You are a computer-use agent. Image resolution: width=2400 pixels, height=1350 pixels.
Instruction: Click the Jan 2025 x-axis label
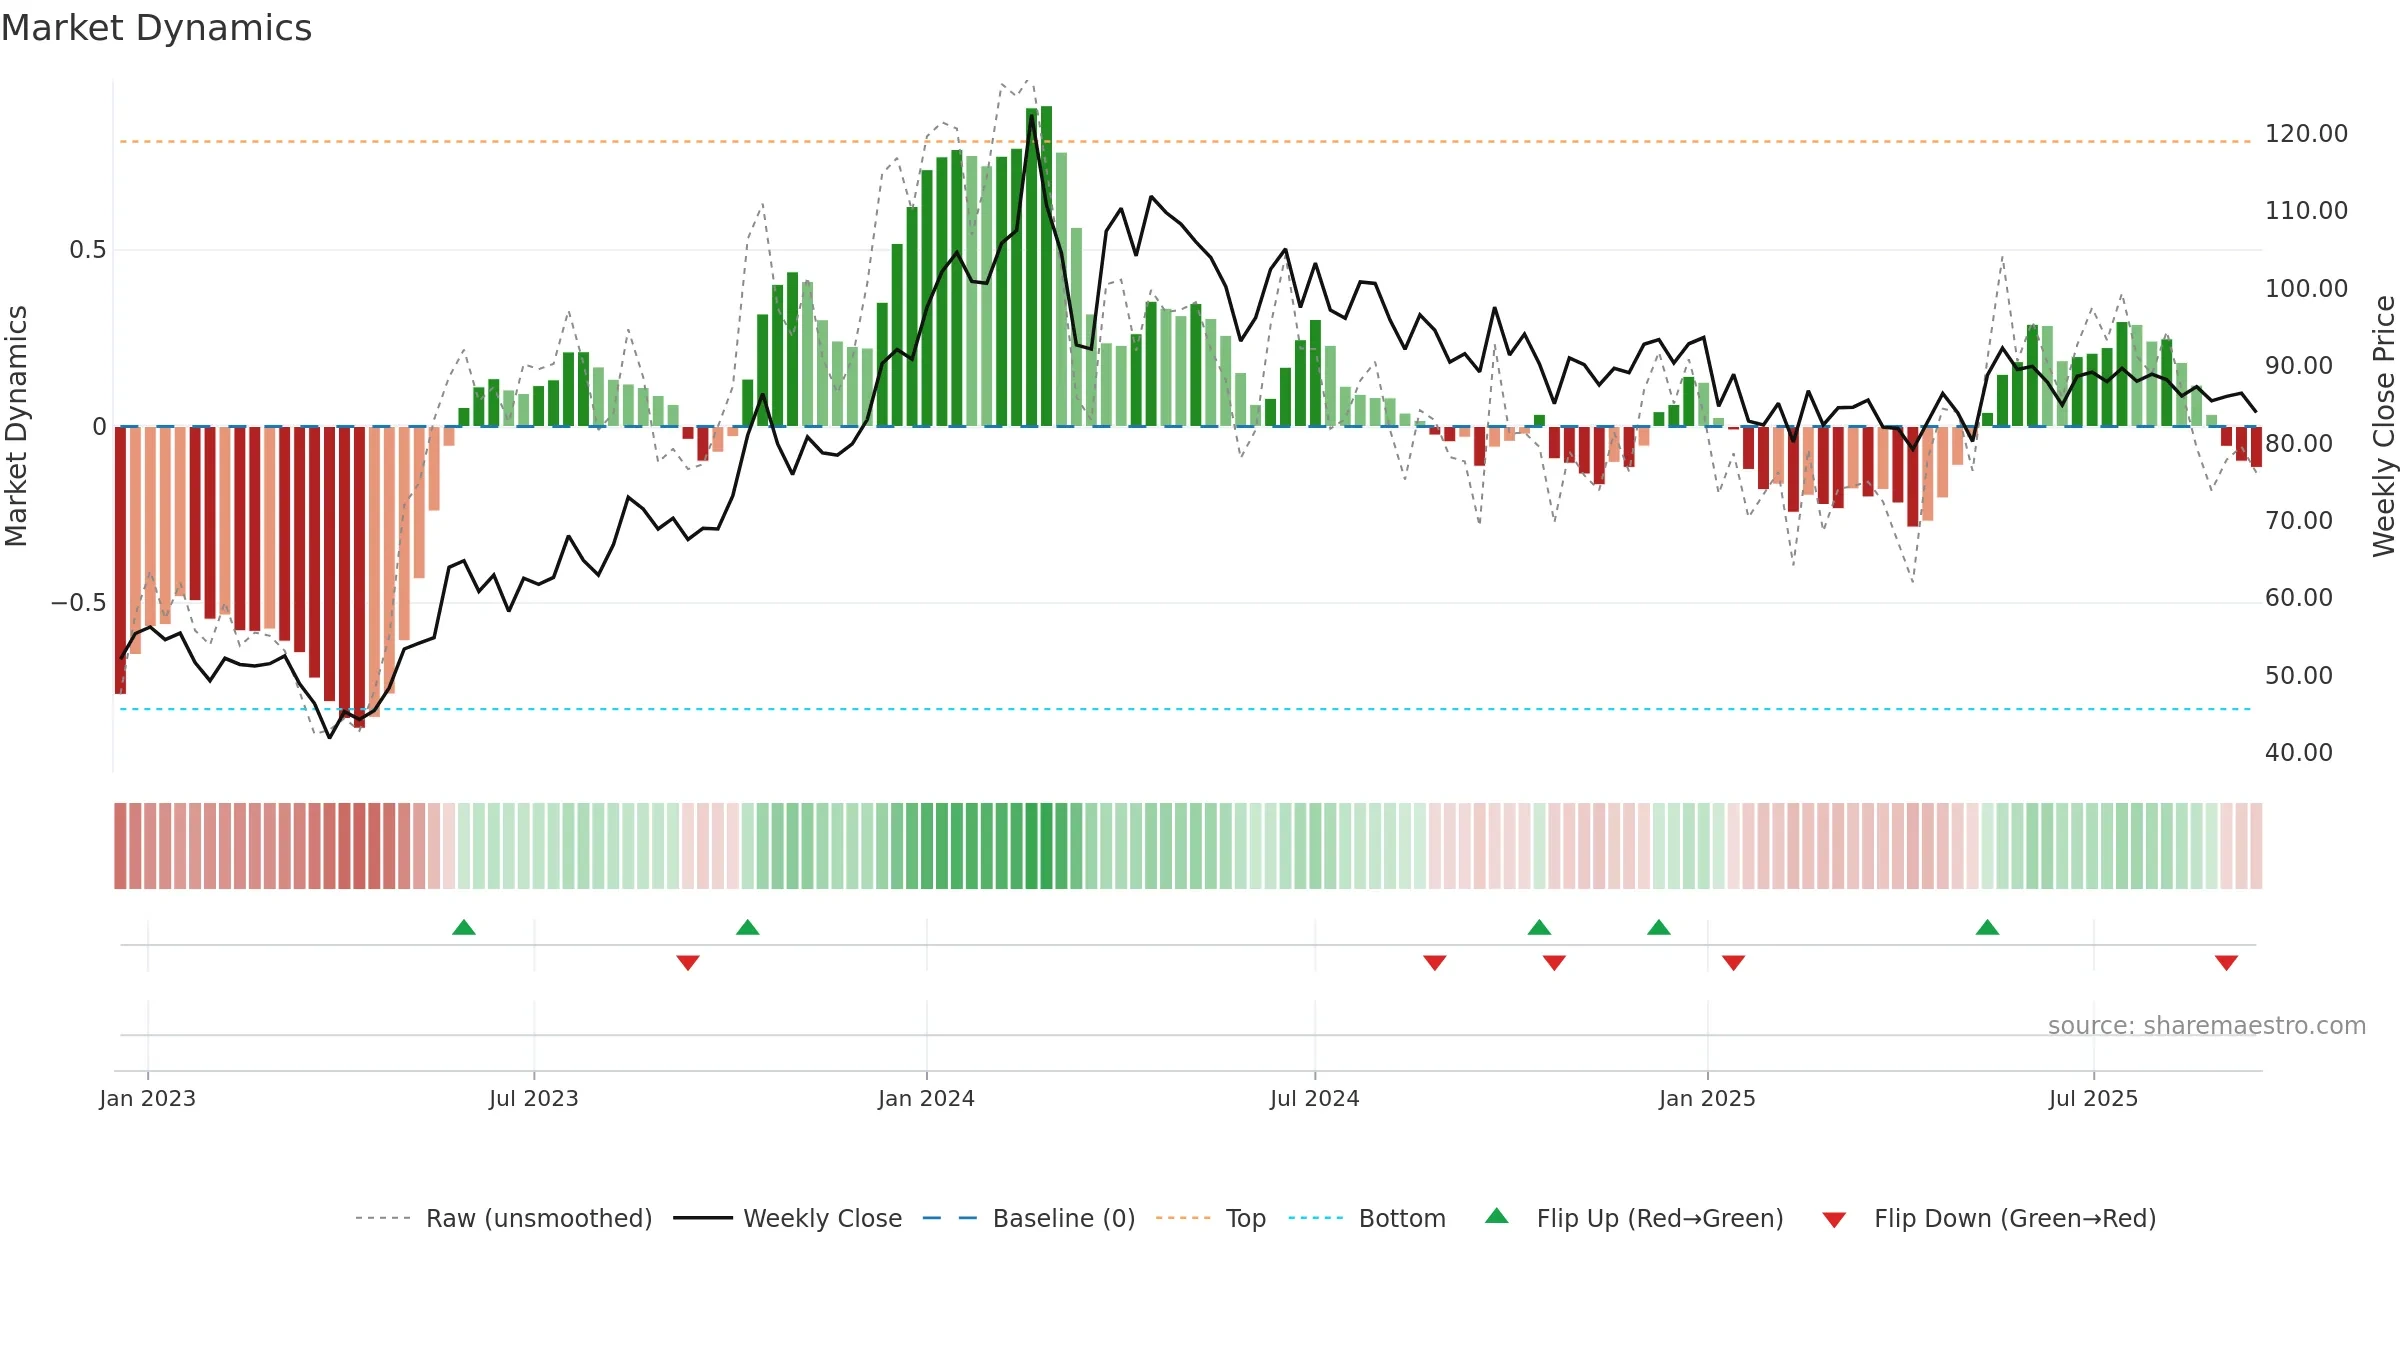point(1708,1098)
